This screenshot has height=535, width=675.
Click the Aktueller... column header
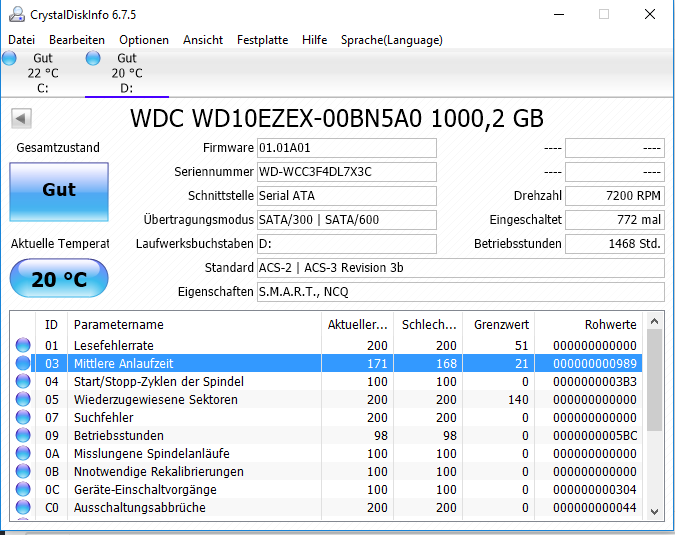tap(357, 325)
